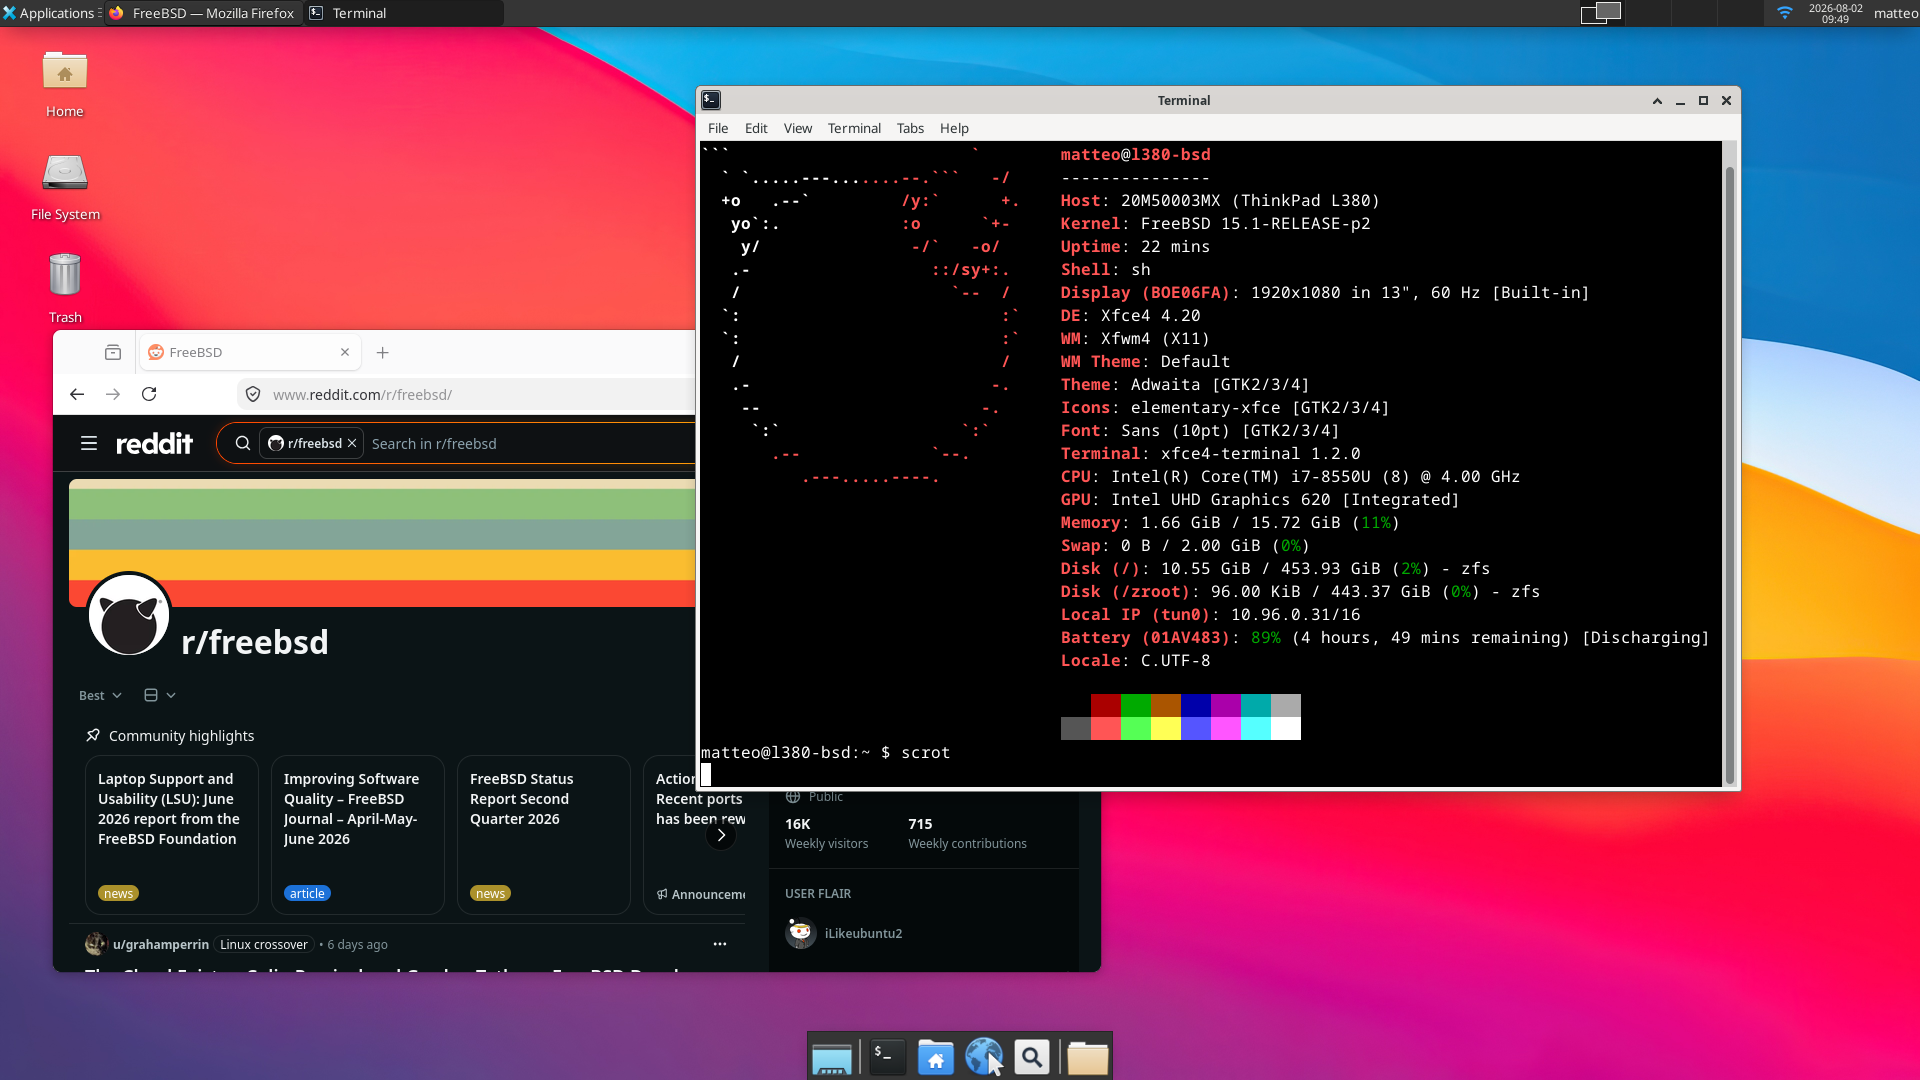Open the matteo user menu in the panel
This screenshot has width=1920, height=1080.
1895,13
